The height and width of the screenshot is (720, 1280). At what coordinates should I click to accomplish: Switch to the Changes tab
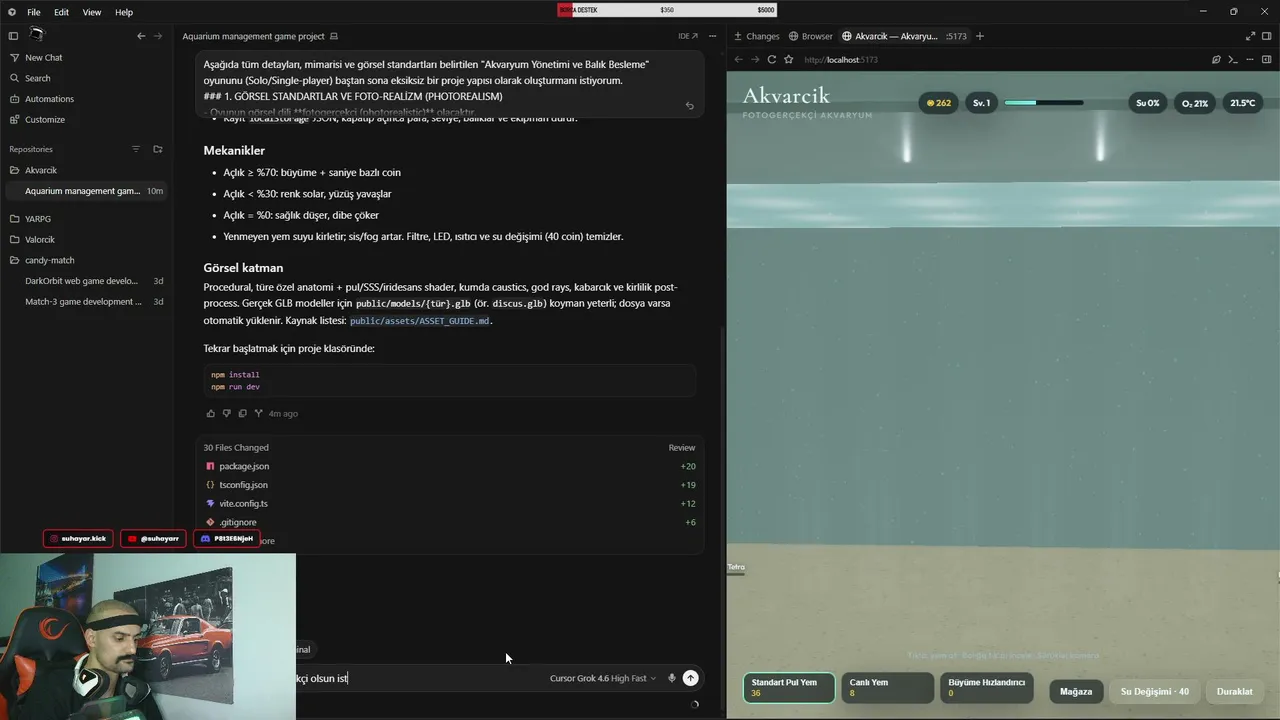click(x=756, y=36)
